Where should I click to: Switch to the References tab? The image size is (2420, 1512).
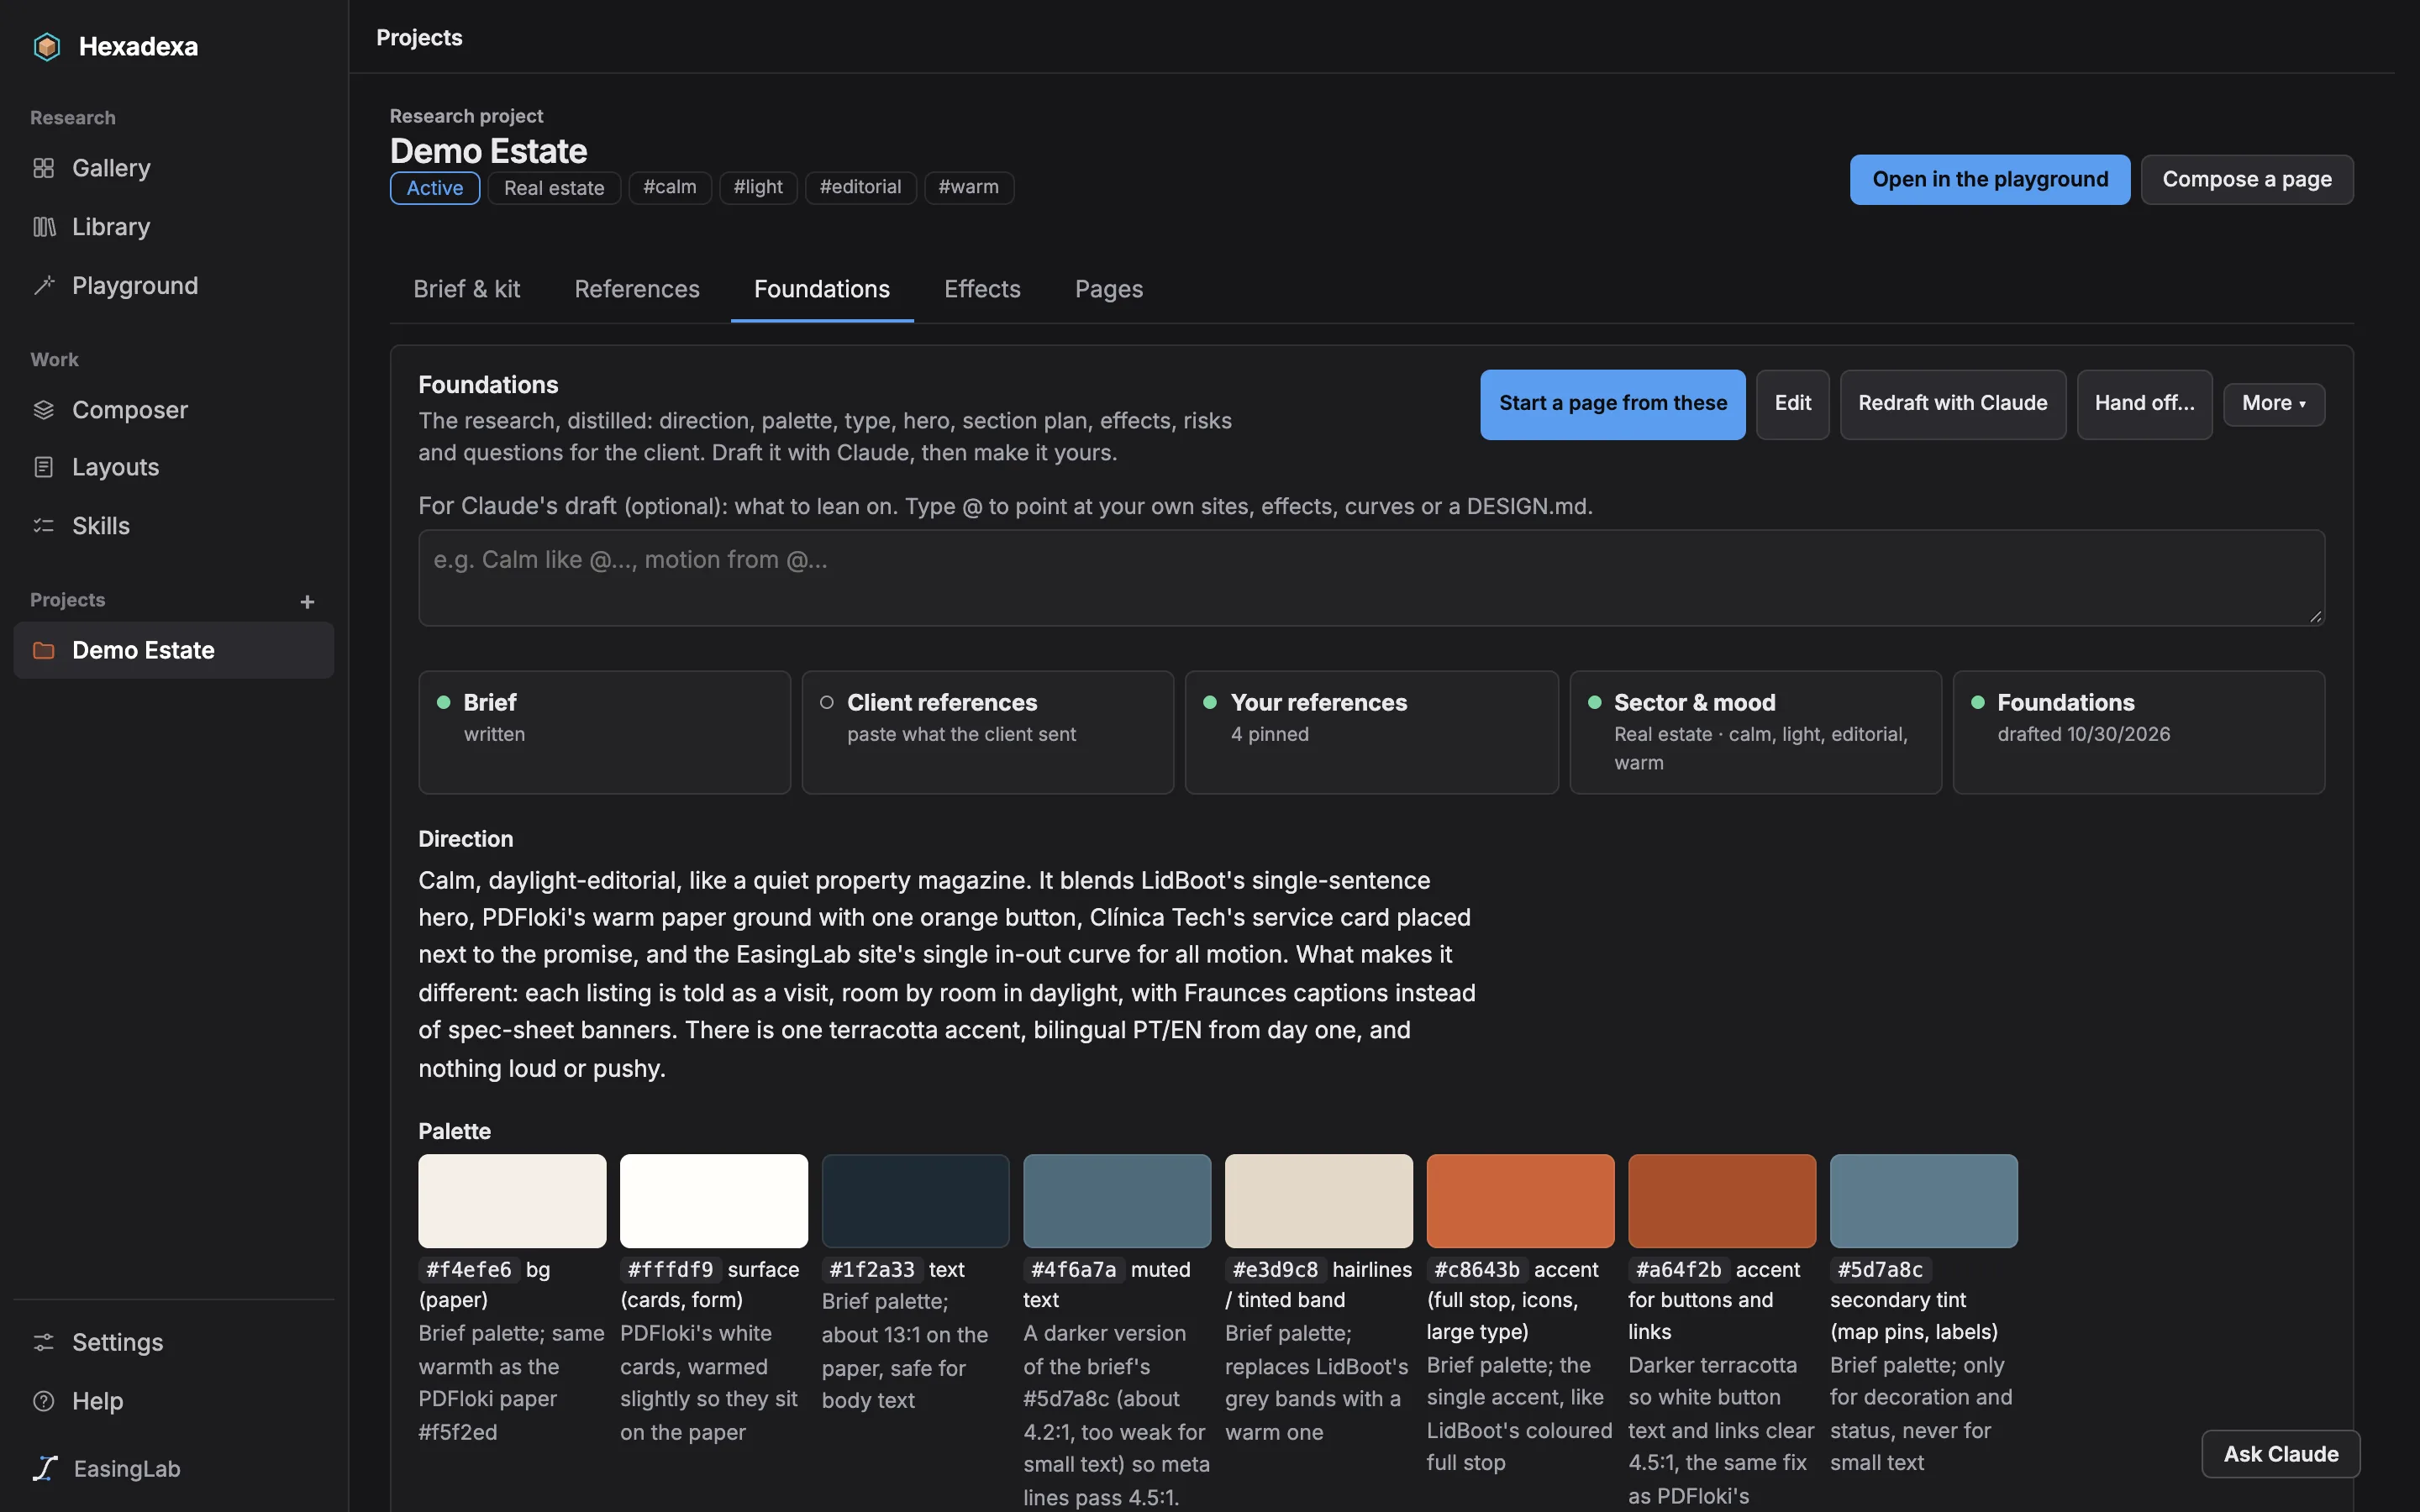(637, 290)
